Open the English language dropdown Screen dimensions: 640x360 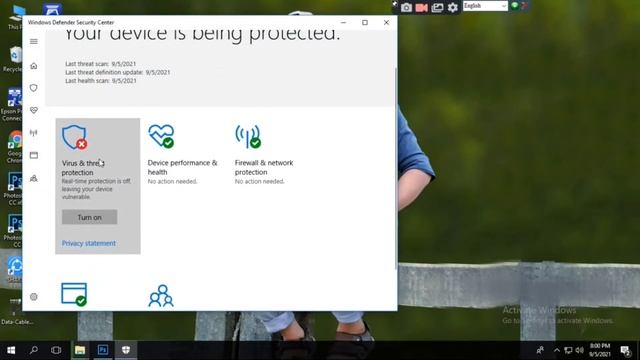485,6
